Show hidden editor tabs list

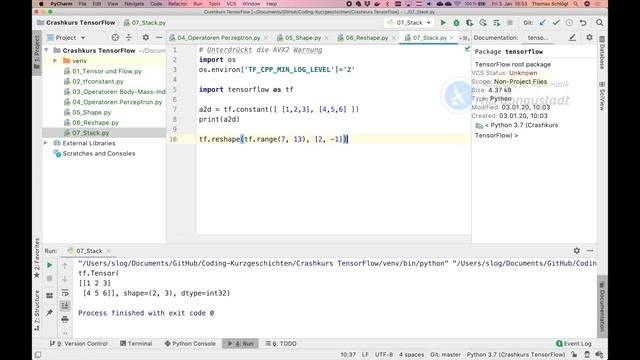click(x=464, y=38)
